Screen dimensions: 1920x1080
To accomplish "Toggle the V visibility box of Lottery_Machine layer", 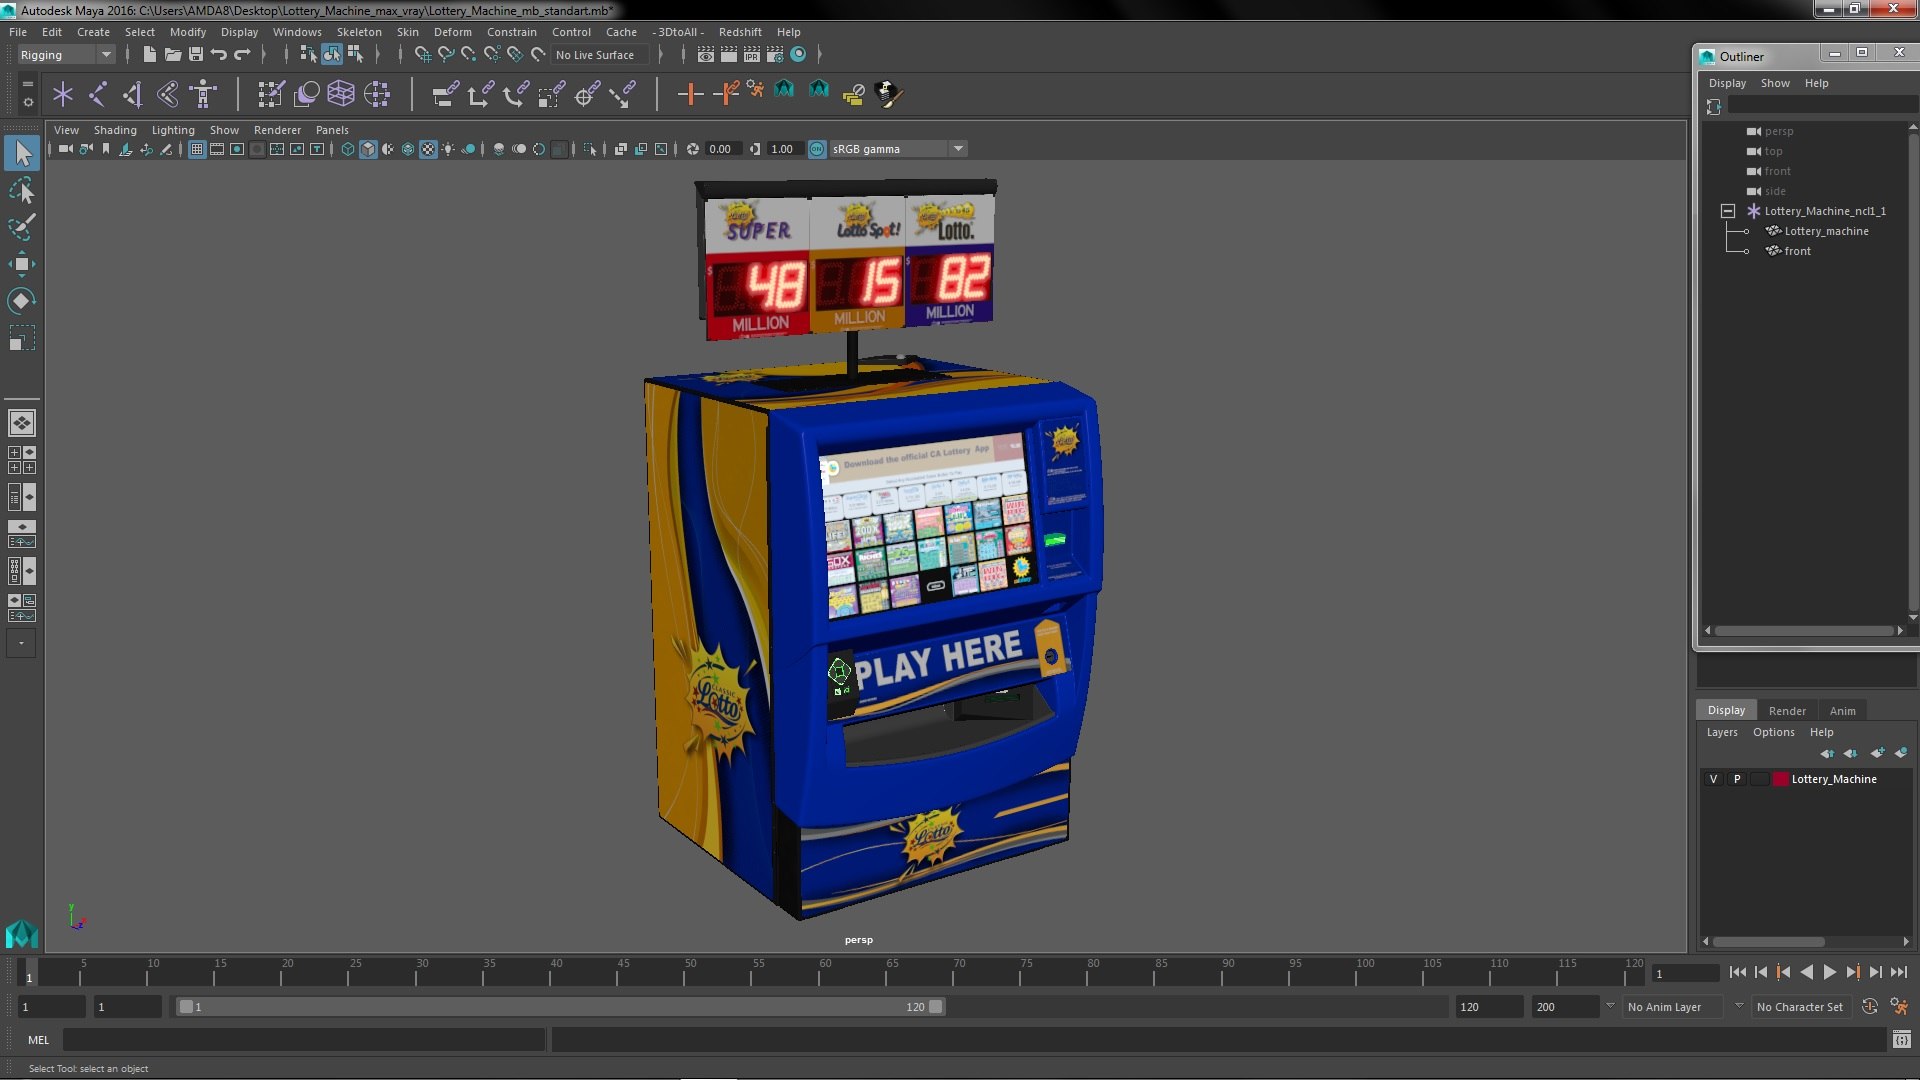I will (x=1713, y=779).
